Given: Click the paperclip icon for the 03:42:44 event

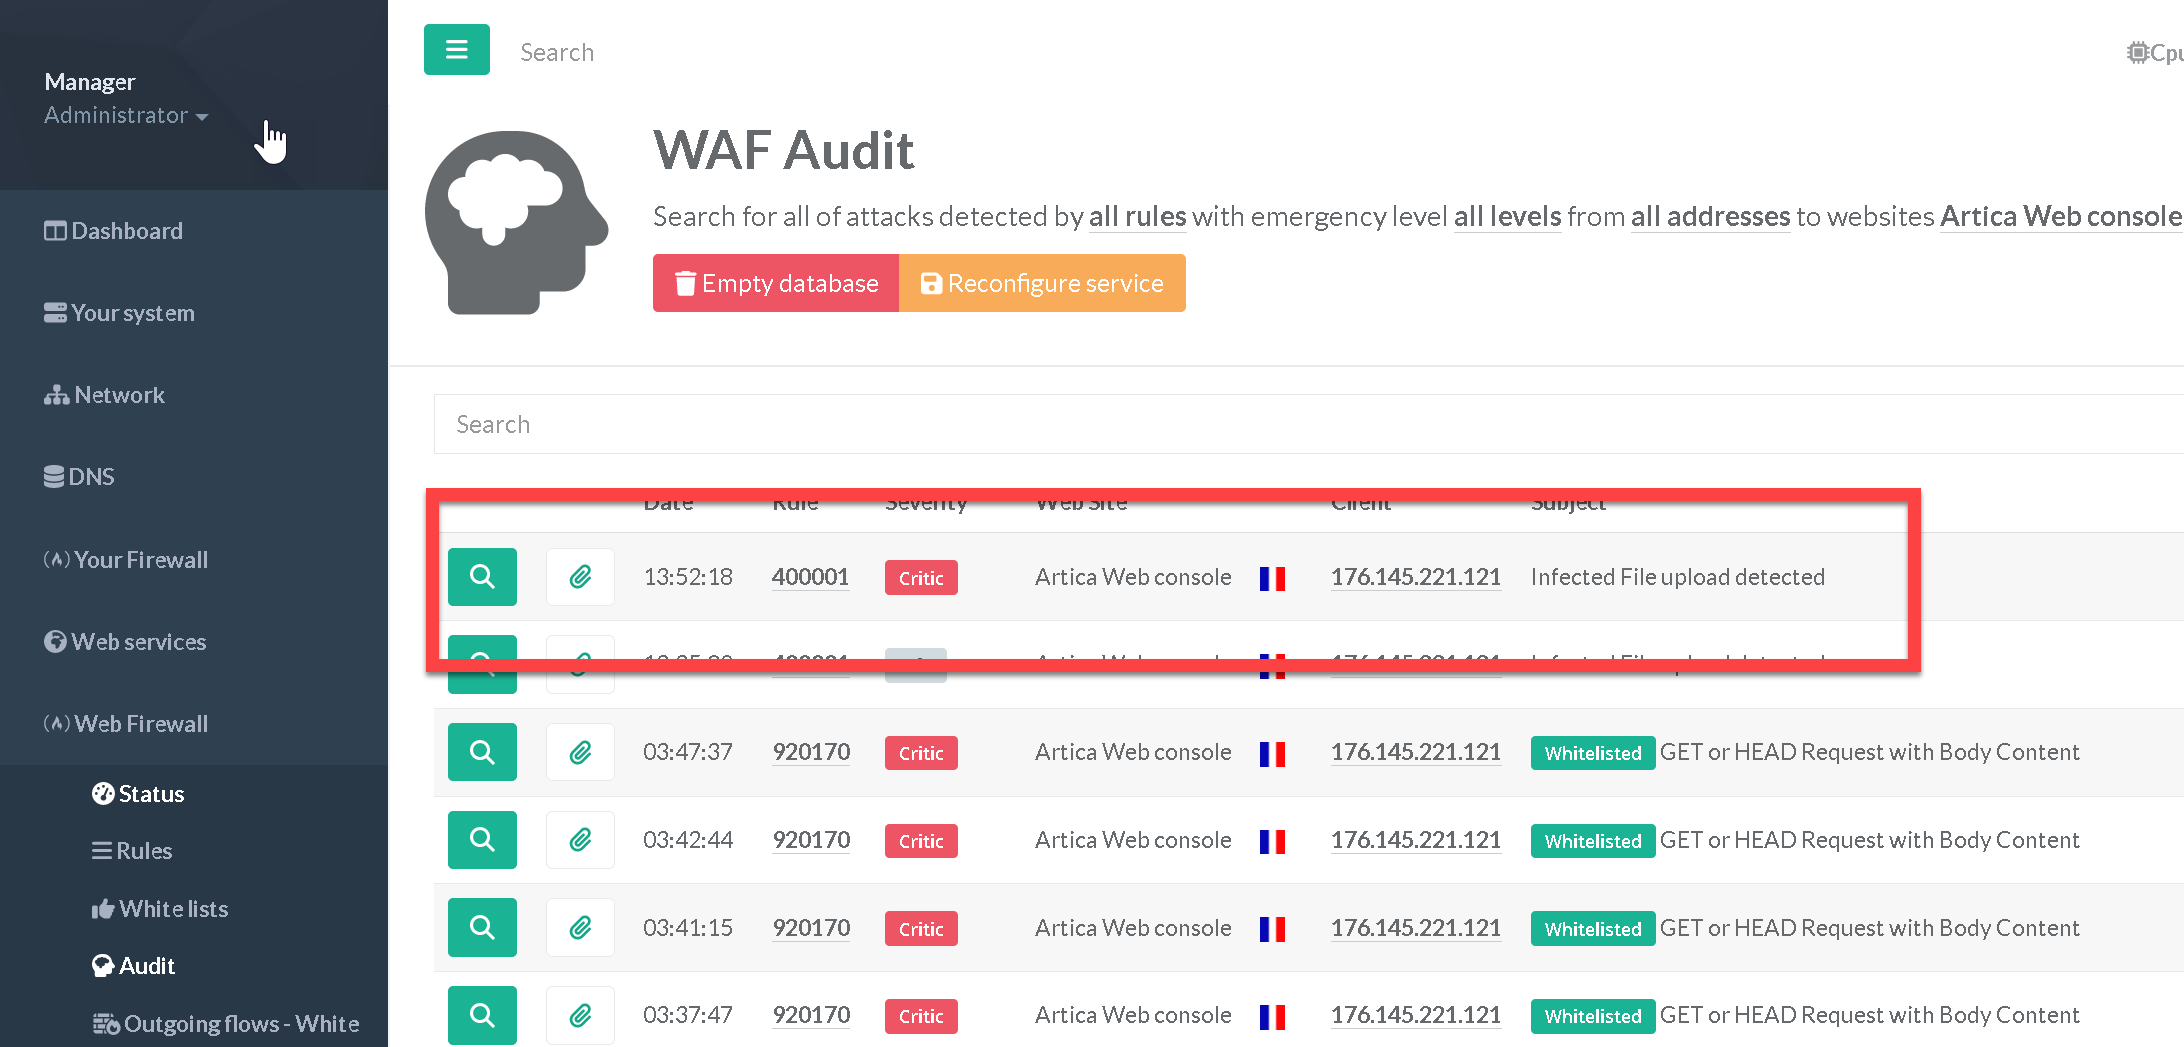Looking at the screenshot, I should tap(580, 840).
